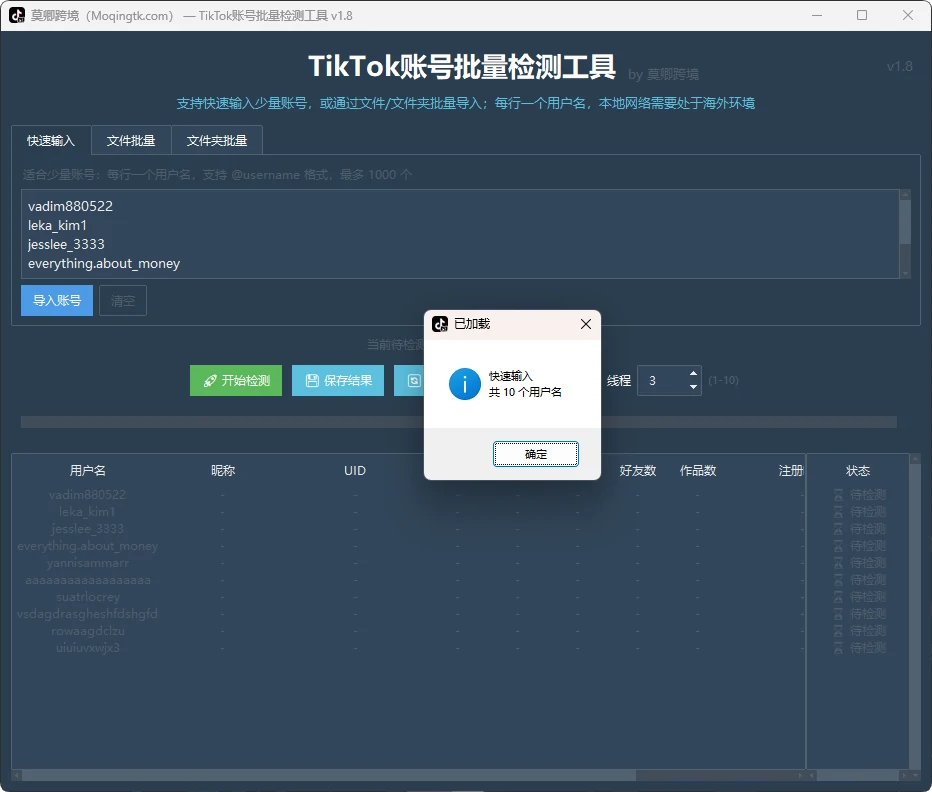Click the text input's vertical scrollbar thumb
The height and width of the screenshot is (792, 932).
[905, 222]
